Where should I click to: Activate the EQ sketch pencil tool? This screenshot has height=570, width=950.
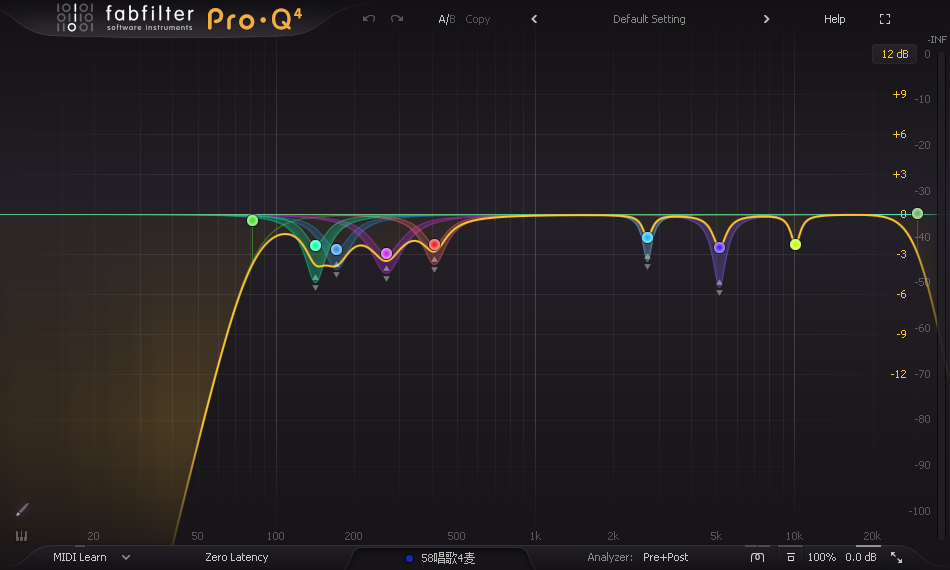[22, 510]
